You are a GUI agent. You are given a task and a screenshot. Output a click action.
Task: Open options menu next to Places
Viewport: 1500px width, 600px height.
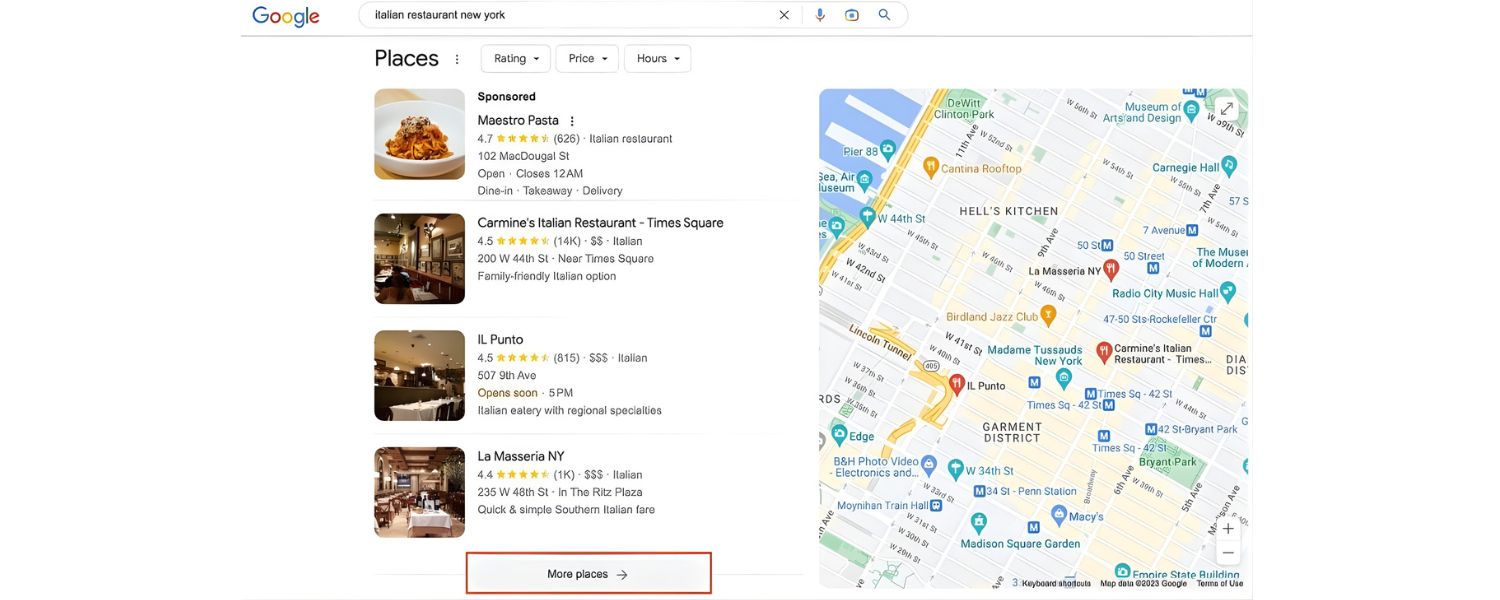457,59
